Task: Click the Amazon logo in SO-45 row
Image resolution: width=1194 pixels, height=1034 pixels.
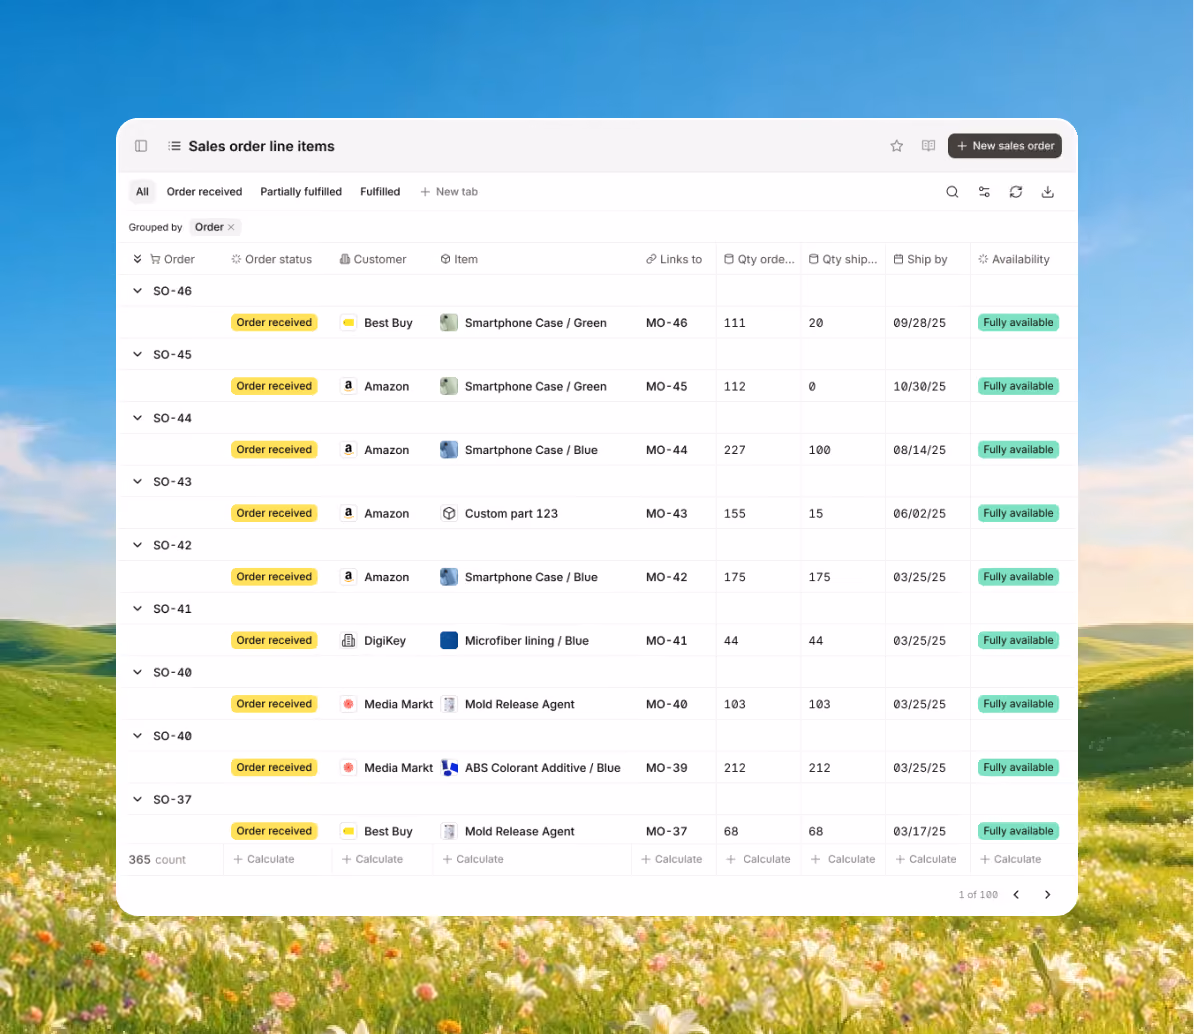Action: (x=348, y=386)
